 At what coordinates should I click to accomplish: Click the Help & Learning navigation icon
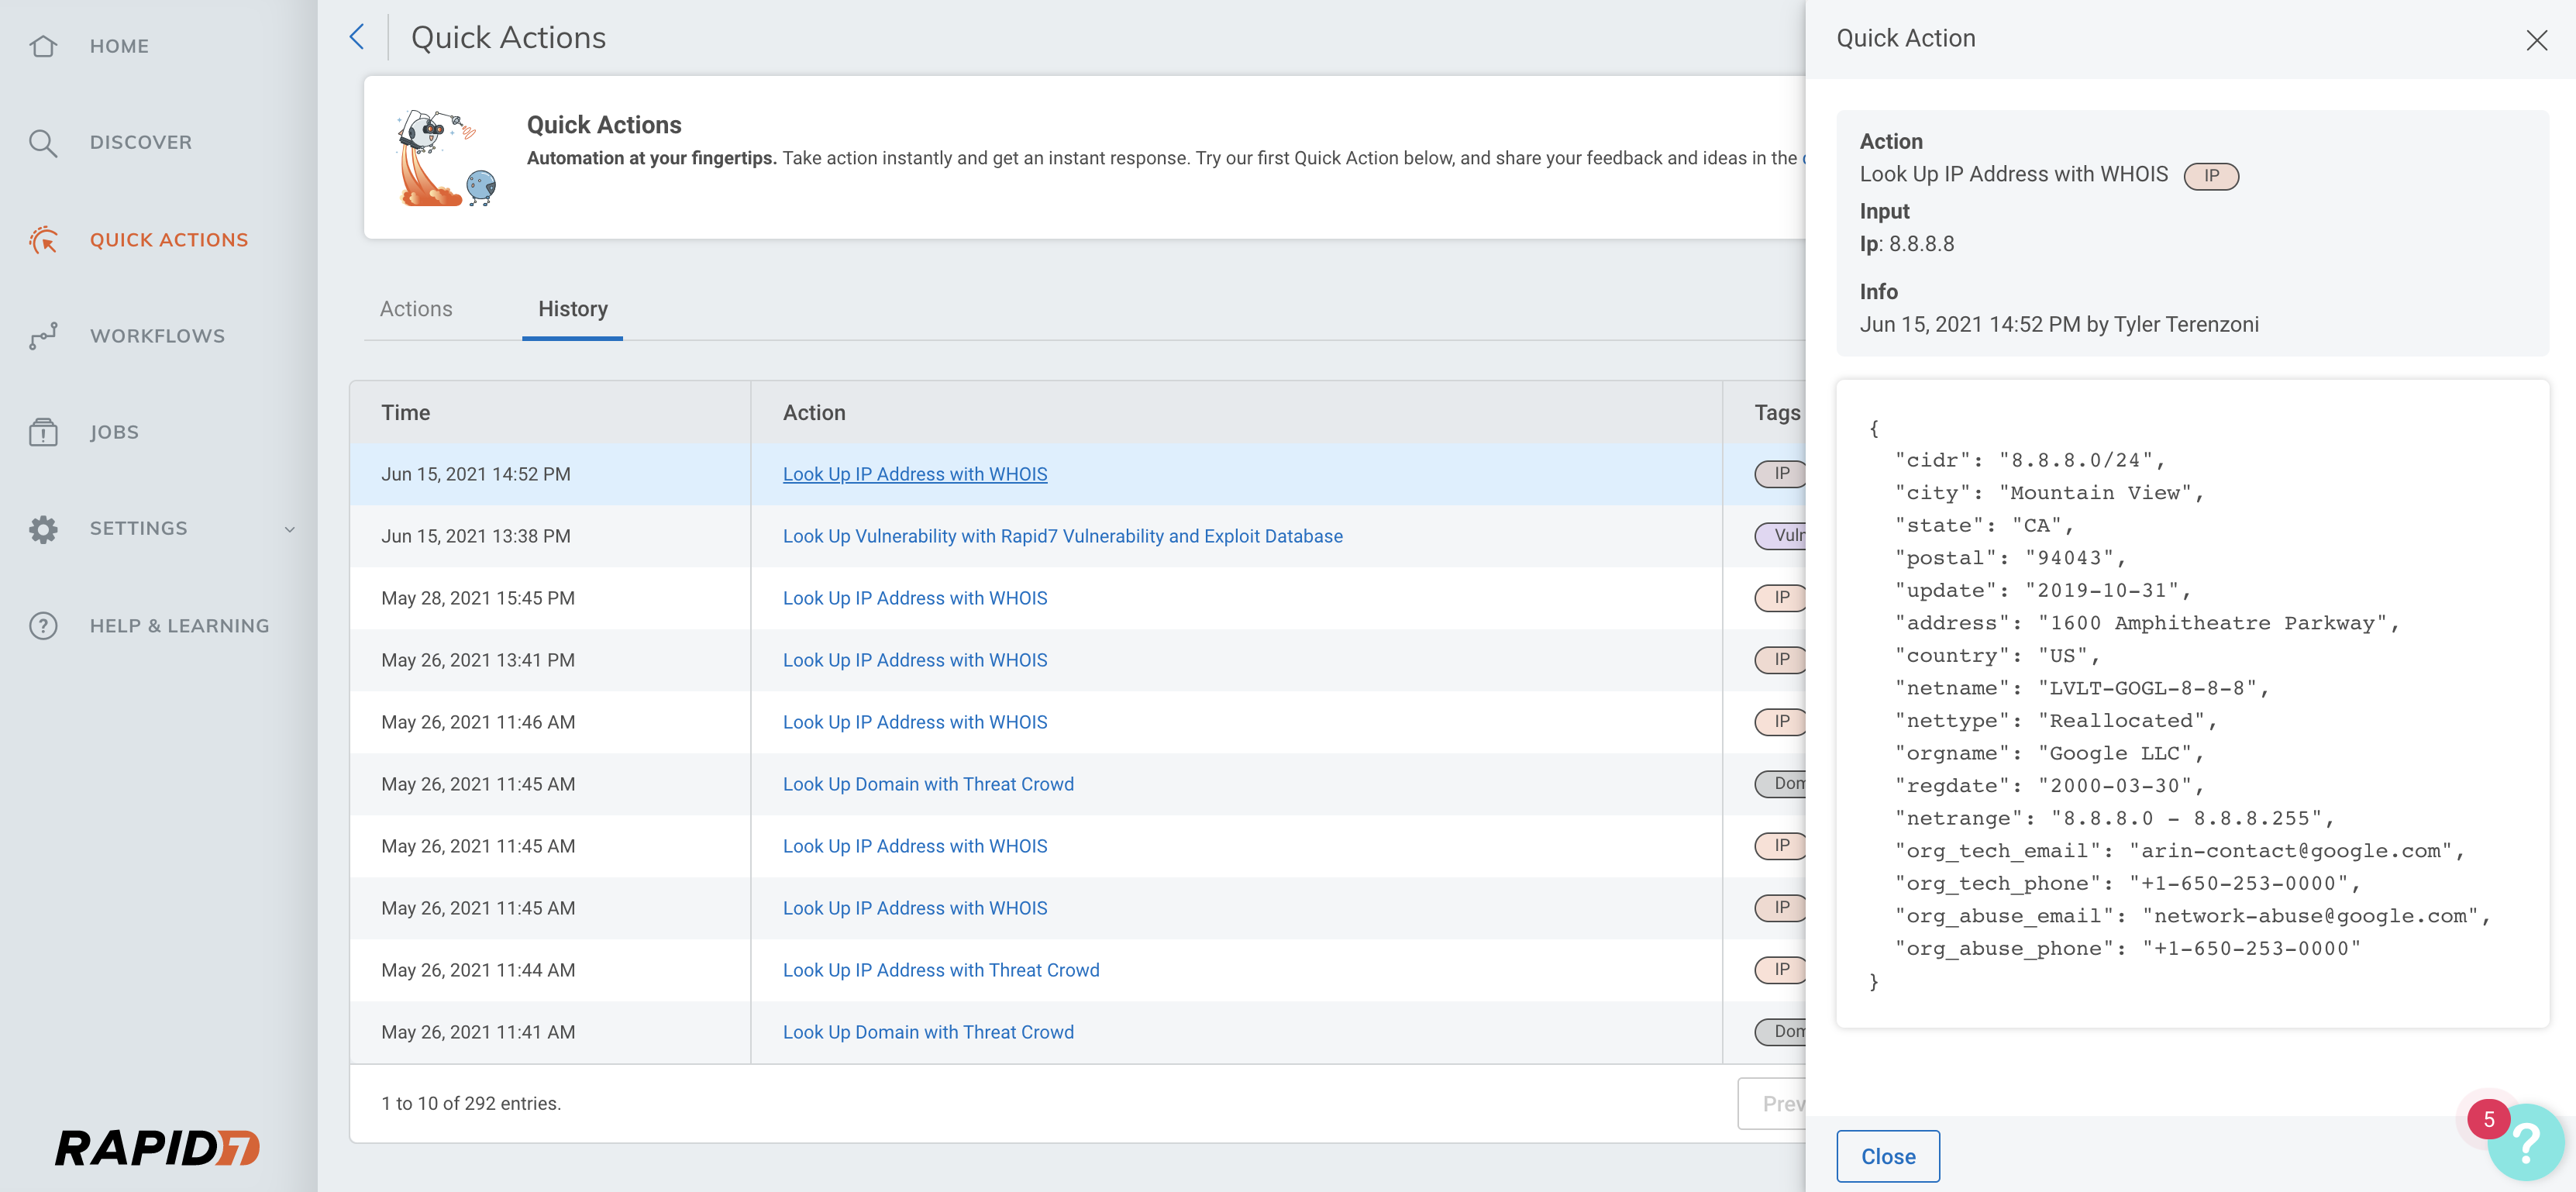tap(46, 624)
